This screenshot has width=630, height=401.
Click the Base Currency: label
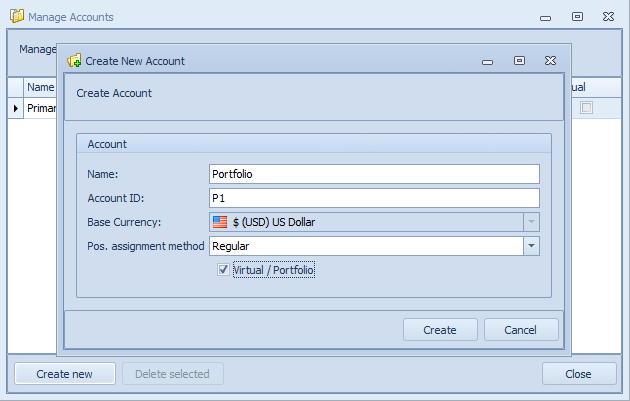coord(124,222)
